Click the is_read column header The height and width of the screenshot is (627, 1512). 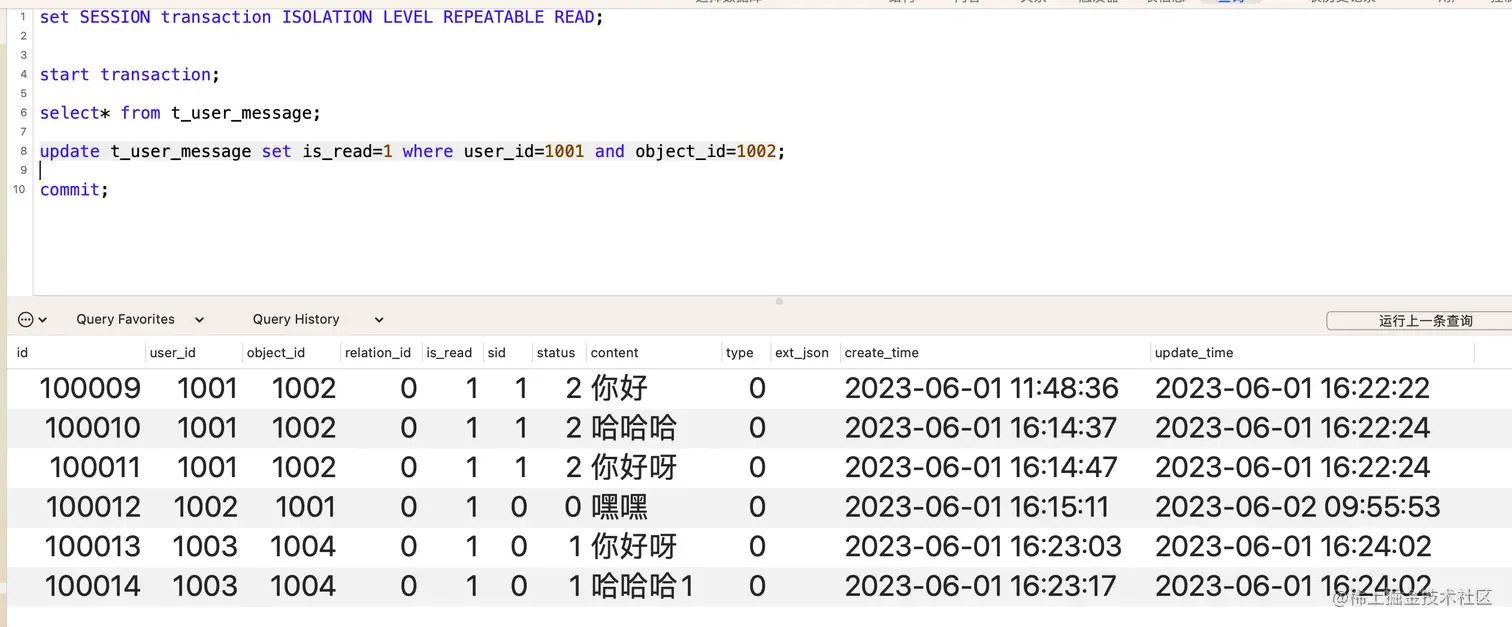[449, 352]
